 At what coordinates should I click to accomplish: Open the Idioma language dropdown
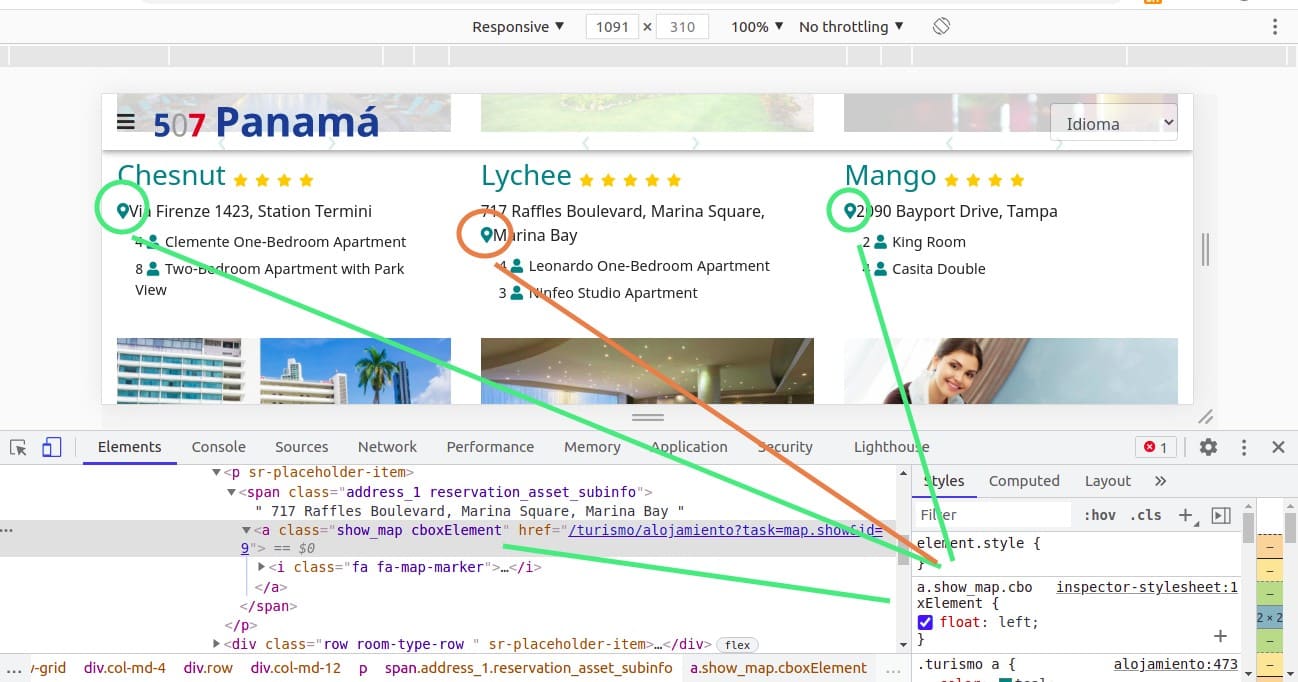[x=1113, y=124]
